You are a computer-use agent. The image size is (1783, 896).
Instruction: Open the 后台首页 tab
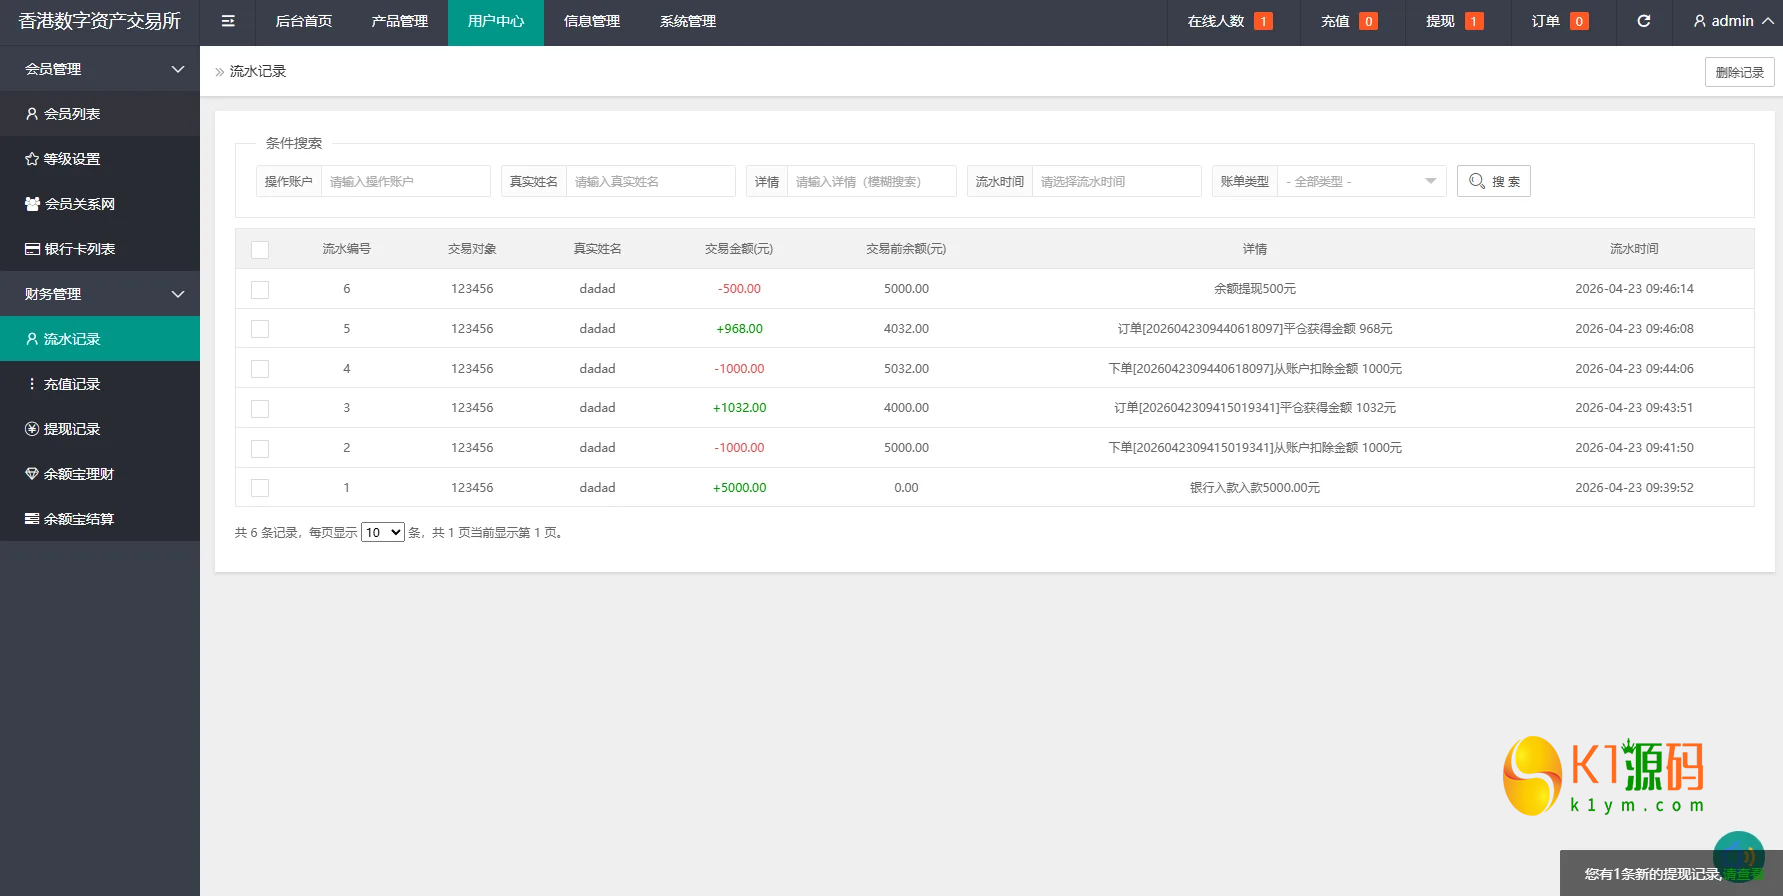click(304, 21)
